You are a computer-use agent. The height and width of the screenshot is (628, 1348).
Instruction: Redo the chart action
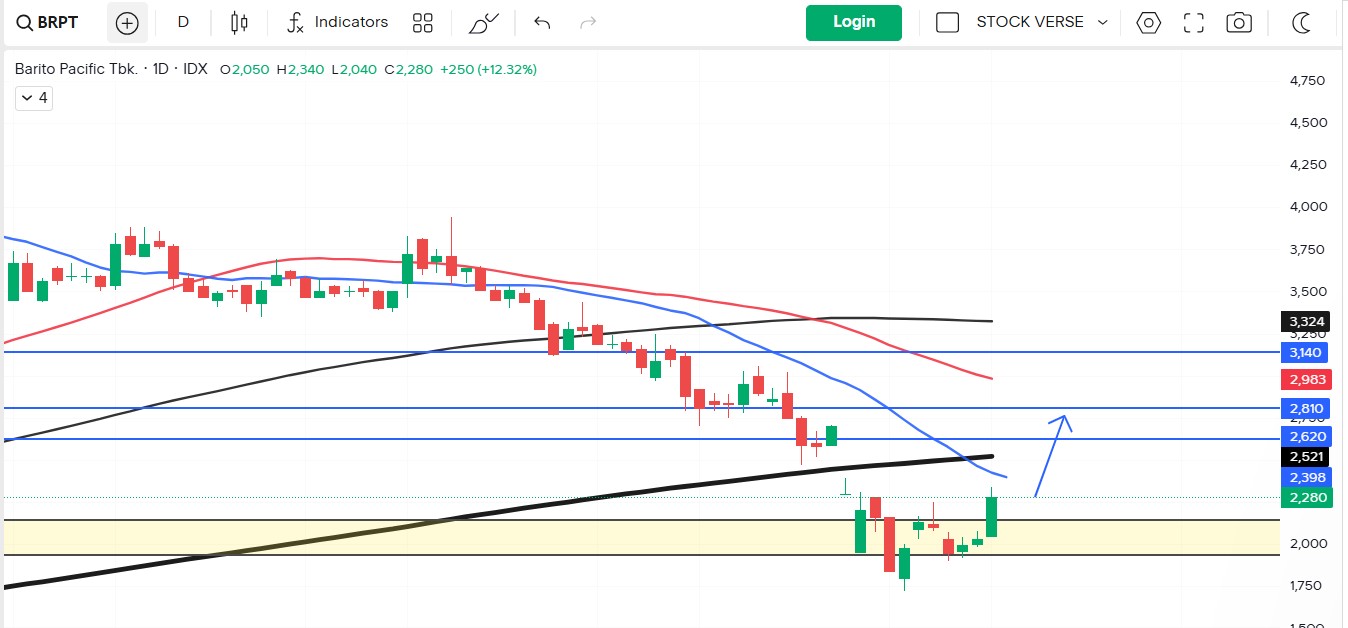pyautogui.click(x=588, y=22)
